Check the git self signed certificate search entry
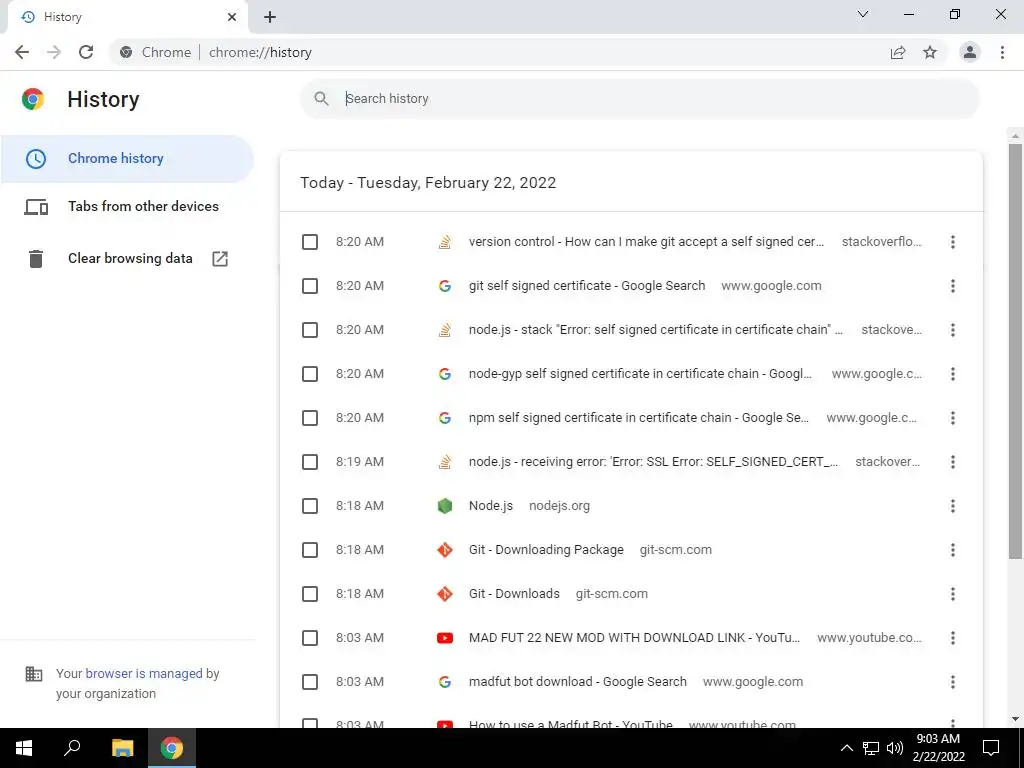1024x768 pixels. click(310, 286)
